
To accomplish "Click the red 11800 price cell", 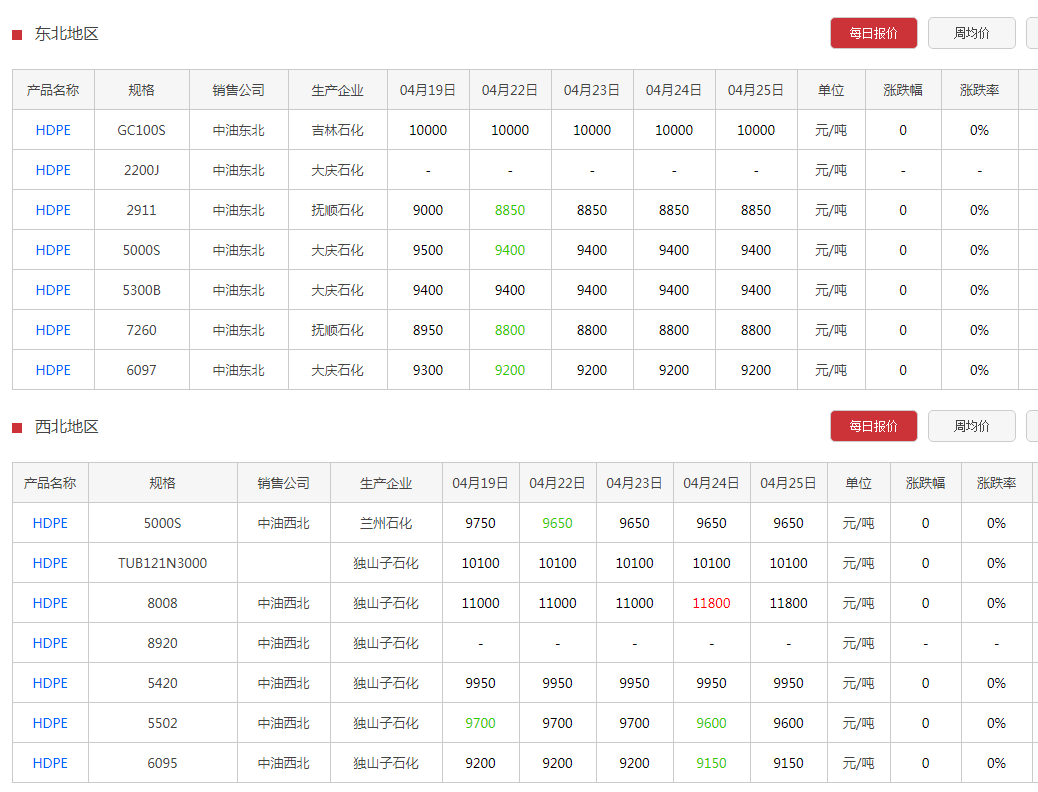I will click(711, 603).
